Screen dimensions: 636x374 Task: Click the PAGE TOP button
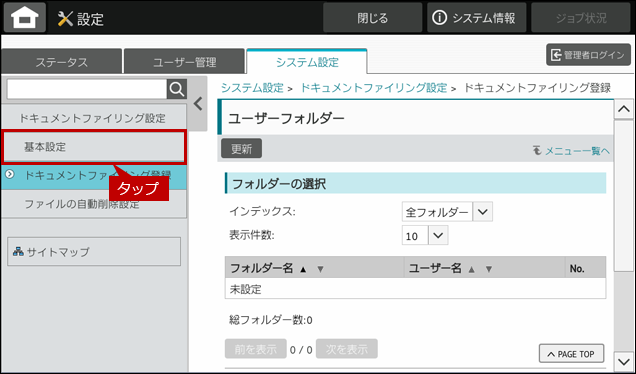coord(571,354)
